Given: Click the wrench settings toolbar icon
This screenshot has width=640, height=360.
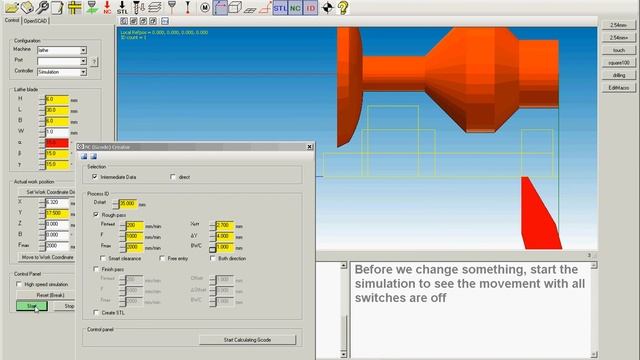Looking at the screenshot, I should pos(42,7).
